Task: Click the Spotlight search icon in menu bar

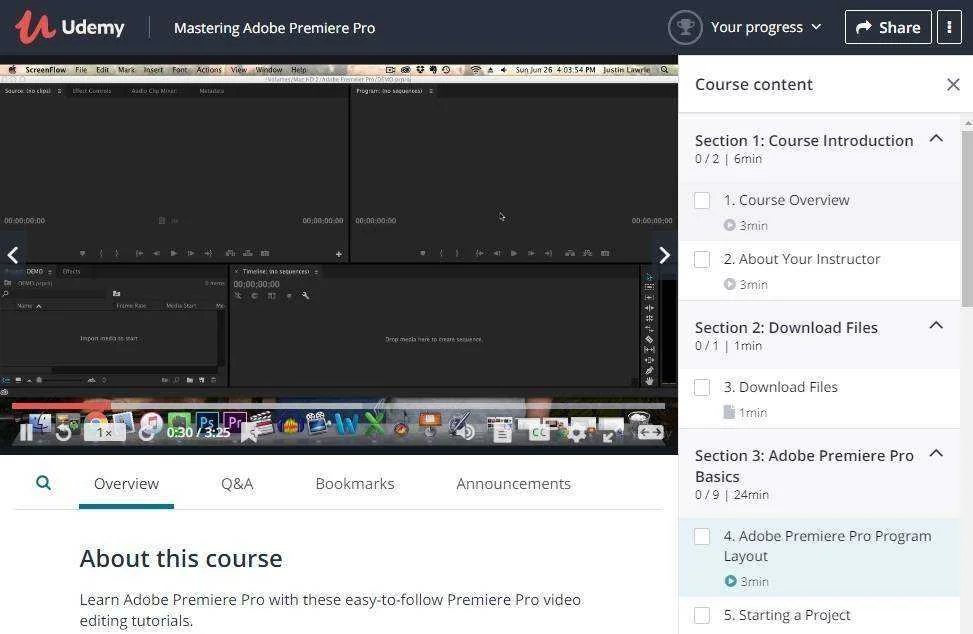Action: tap(665, 69)
